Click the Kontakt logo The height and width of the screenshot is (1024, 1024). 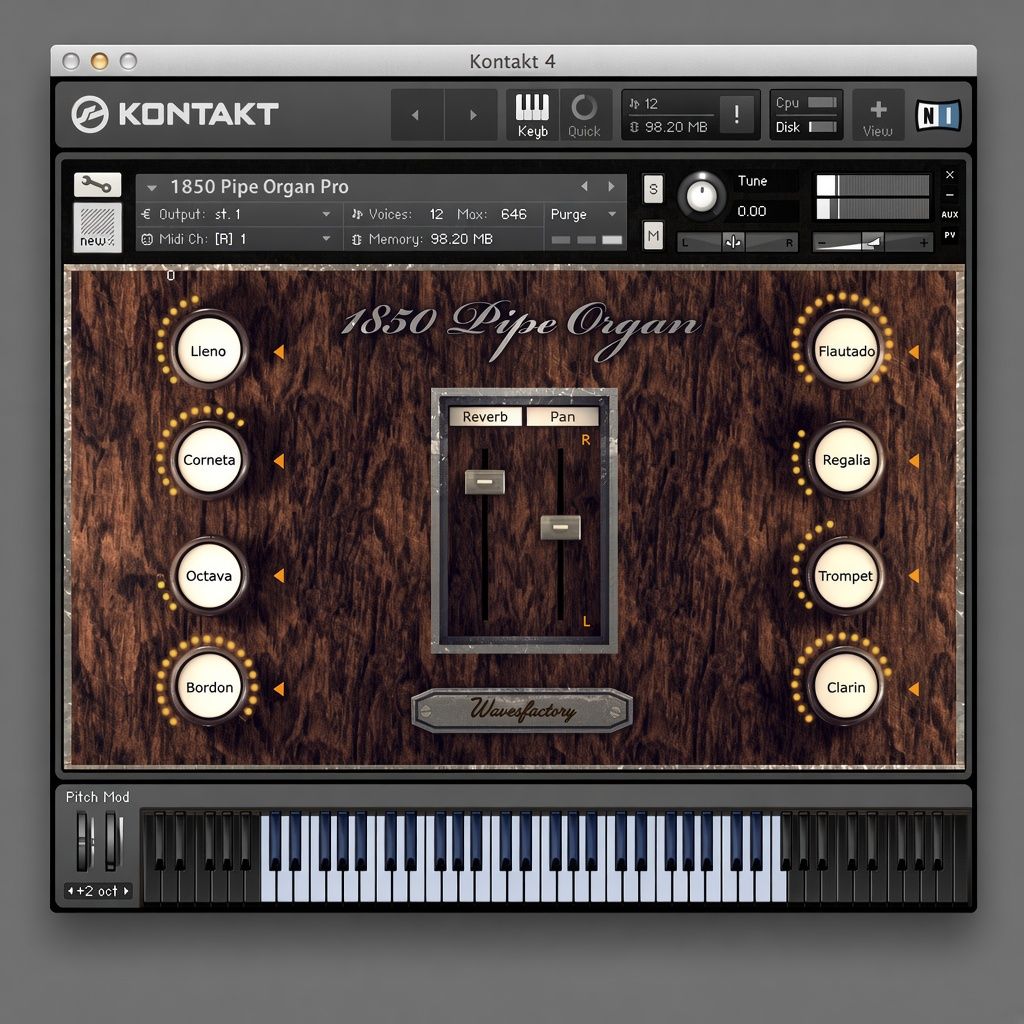(x=174, y=114)
